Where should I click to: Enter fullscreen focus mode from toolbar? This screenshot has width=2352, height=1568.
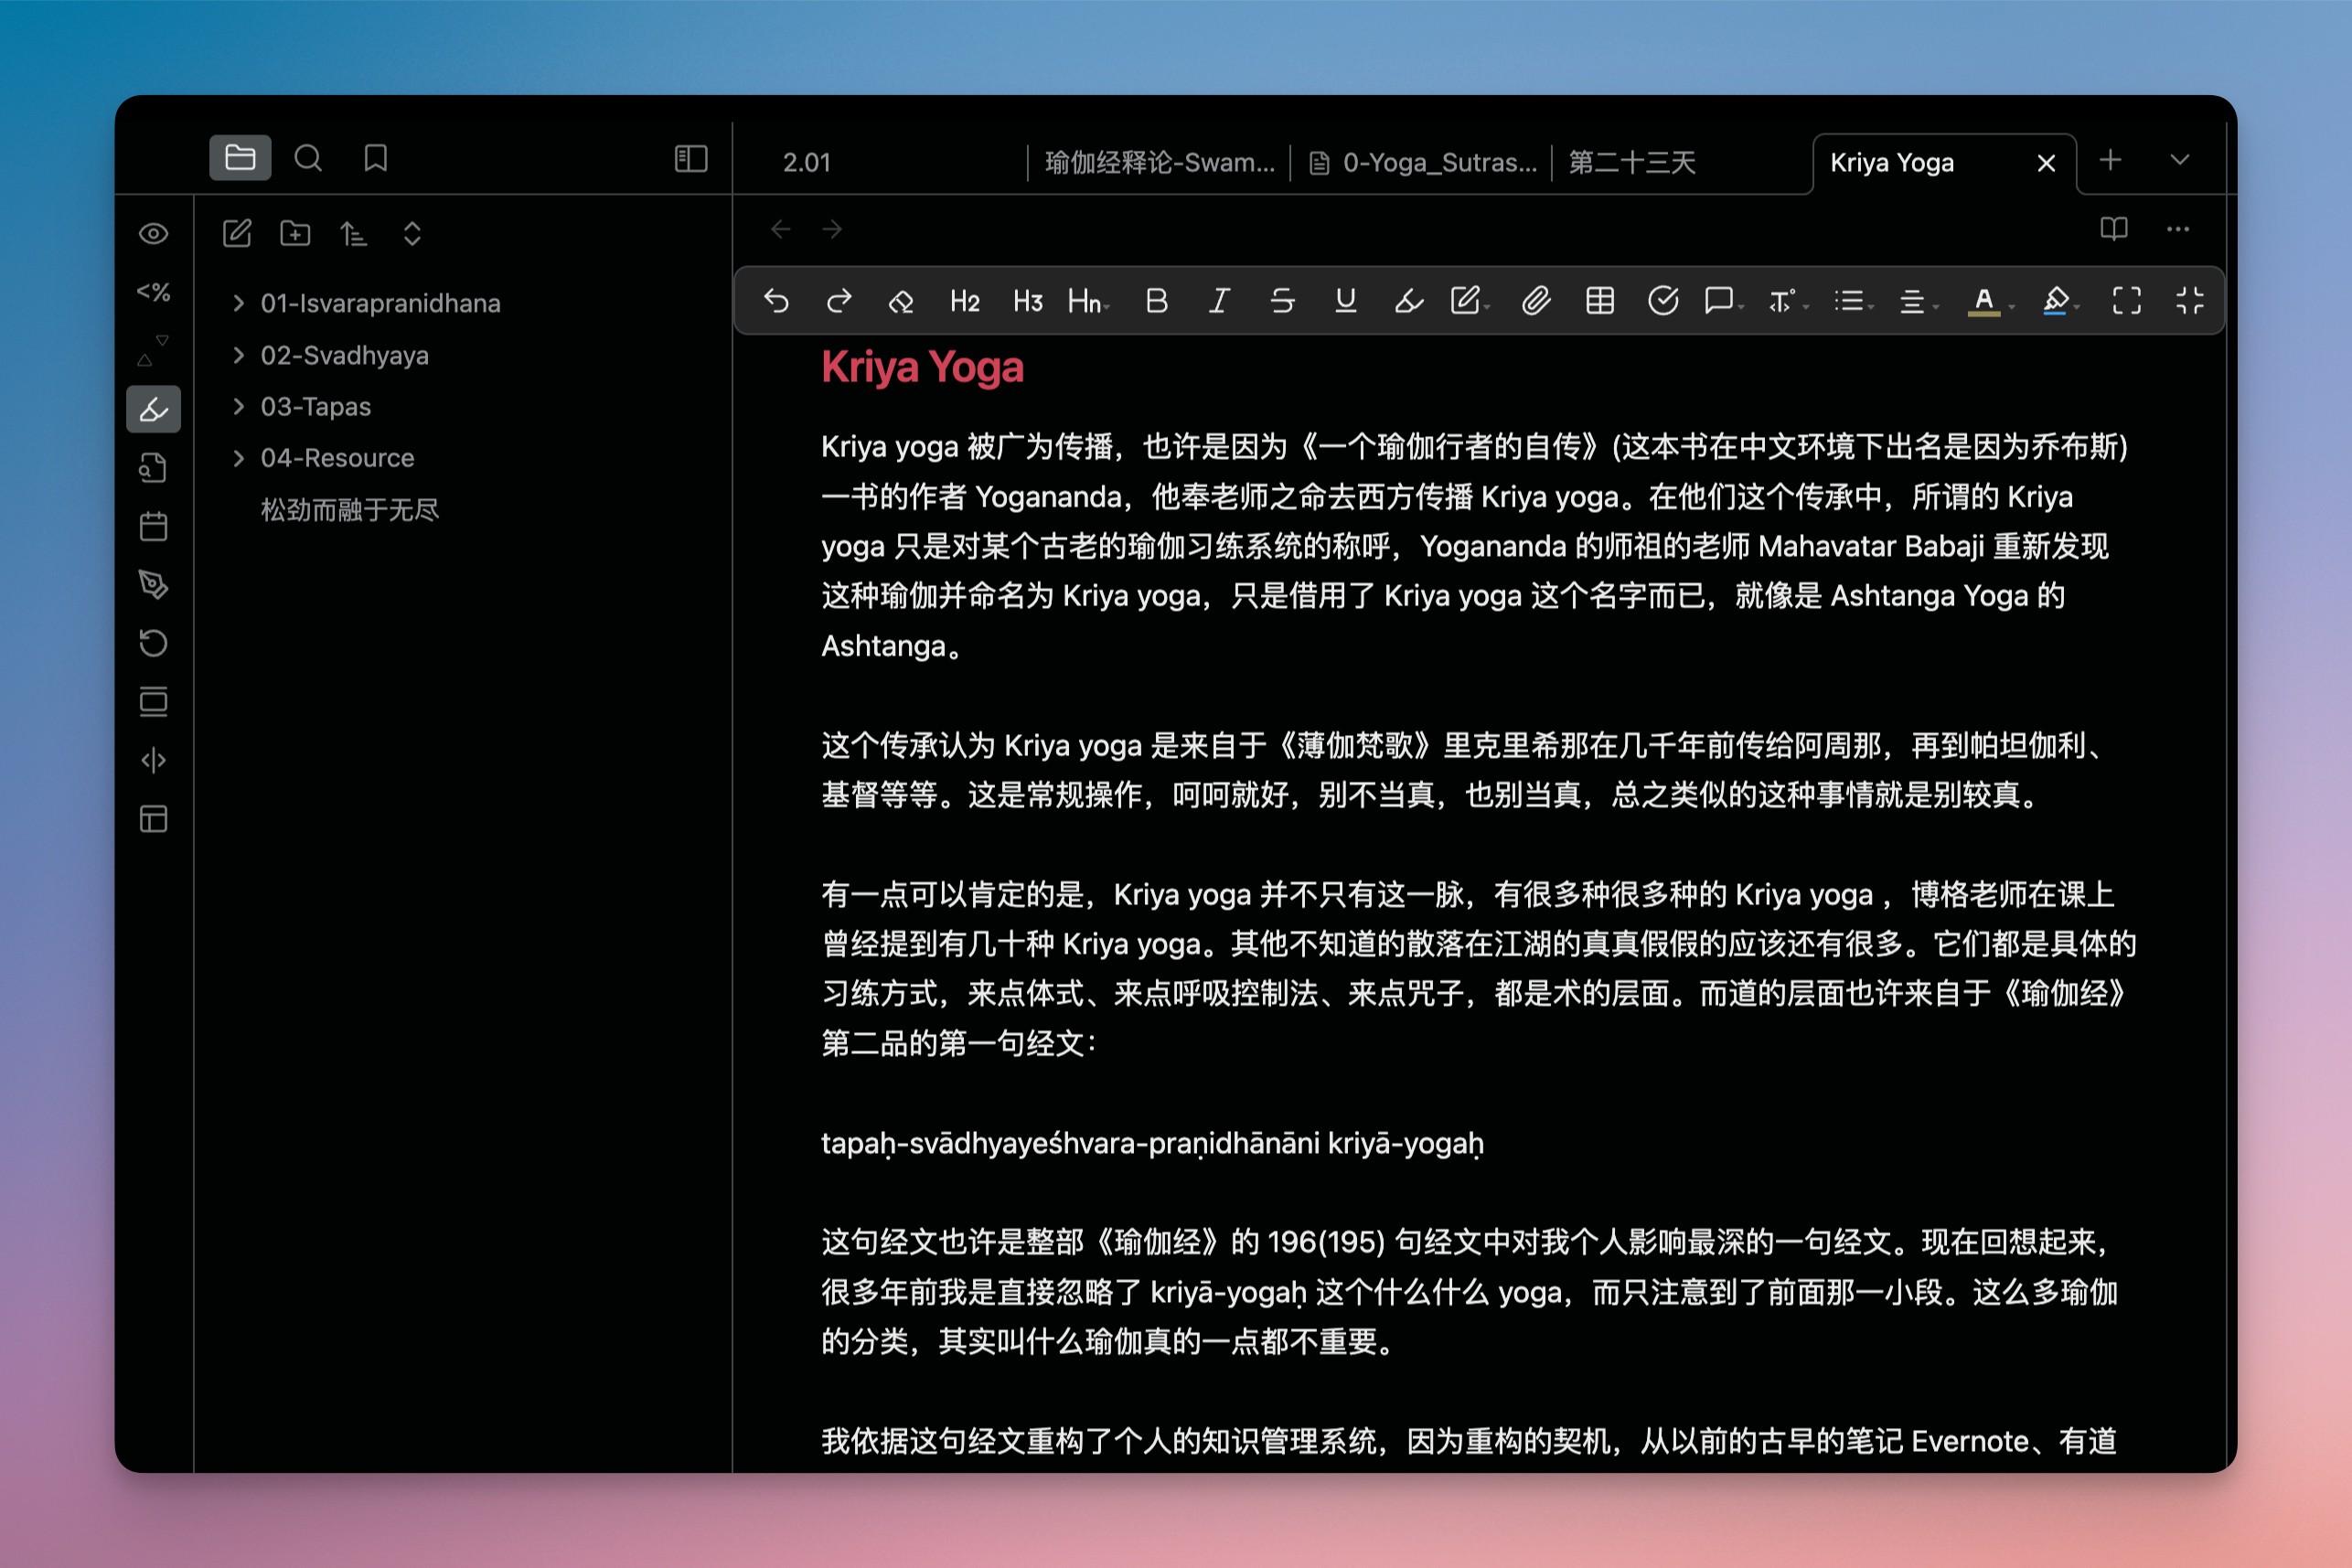click(x=2127, y=300)
